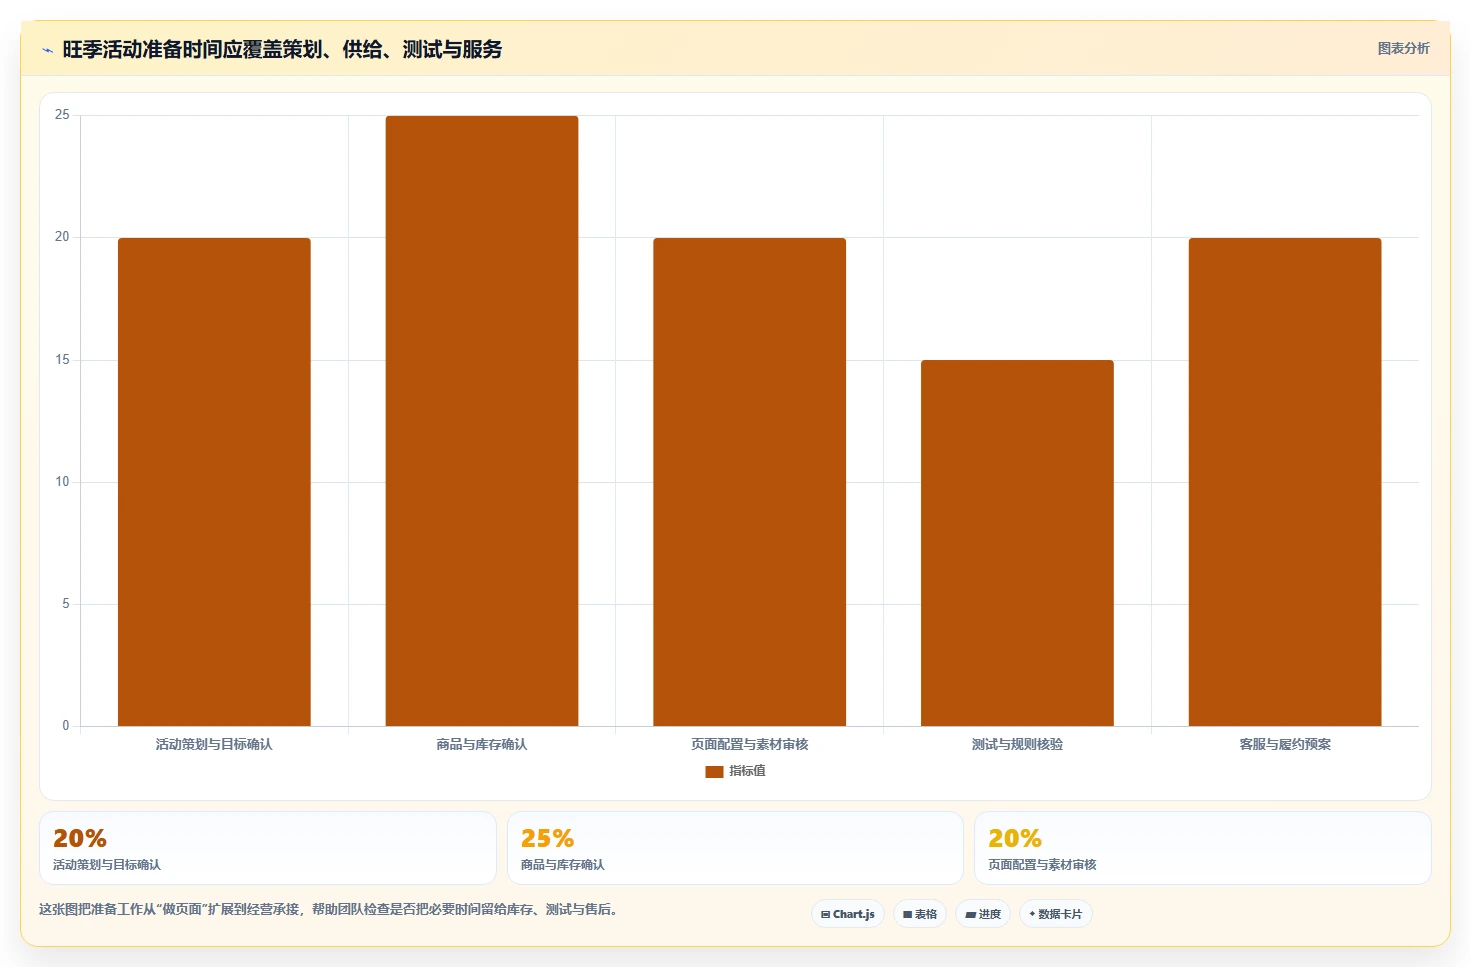Click the footer description starting 这张图把准备工作
This screenshot has width=1471, height=967.
(329, 909)
